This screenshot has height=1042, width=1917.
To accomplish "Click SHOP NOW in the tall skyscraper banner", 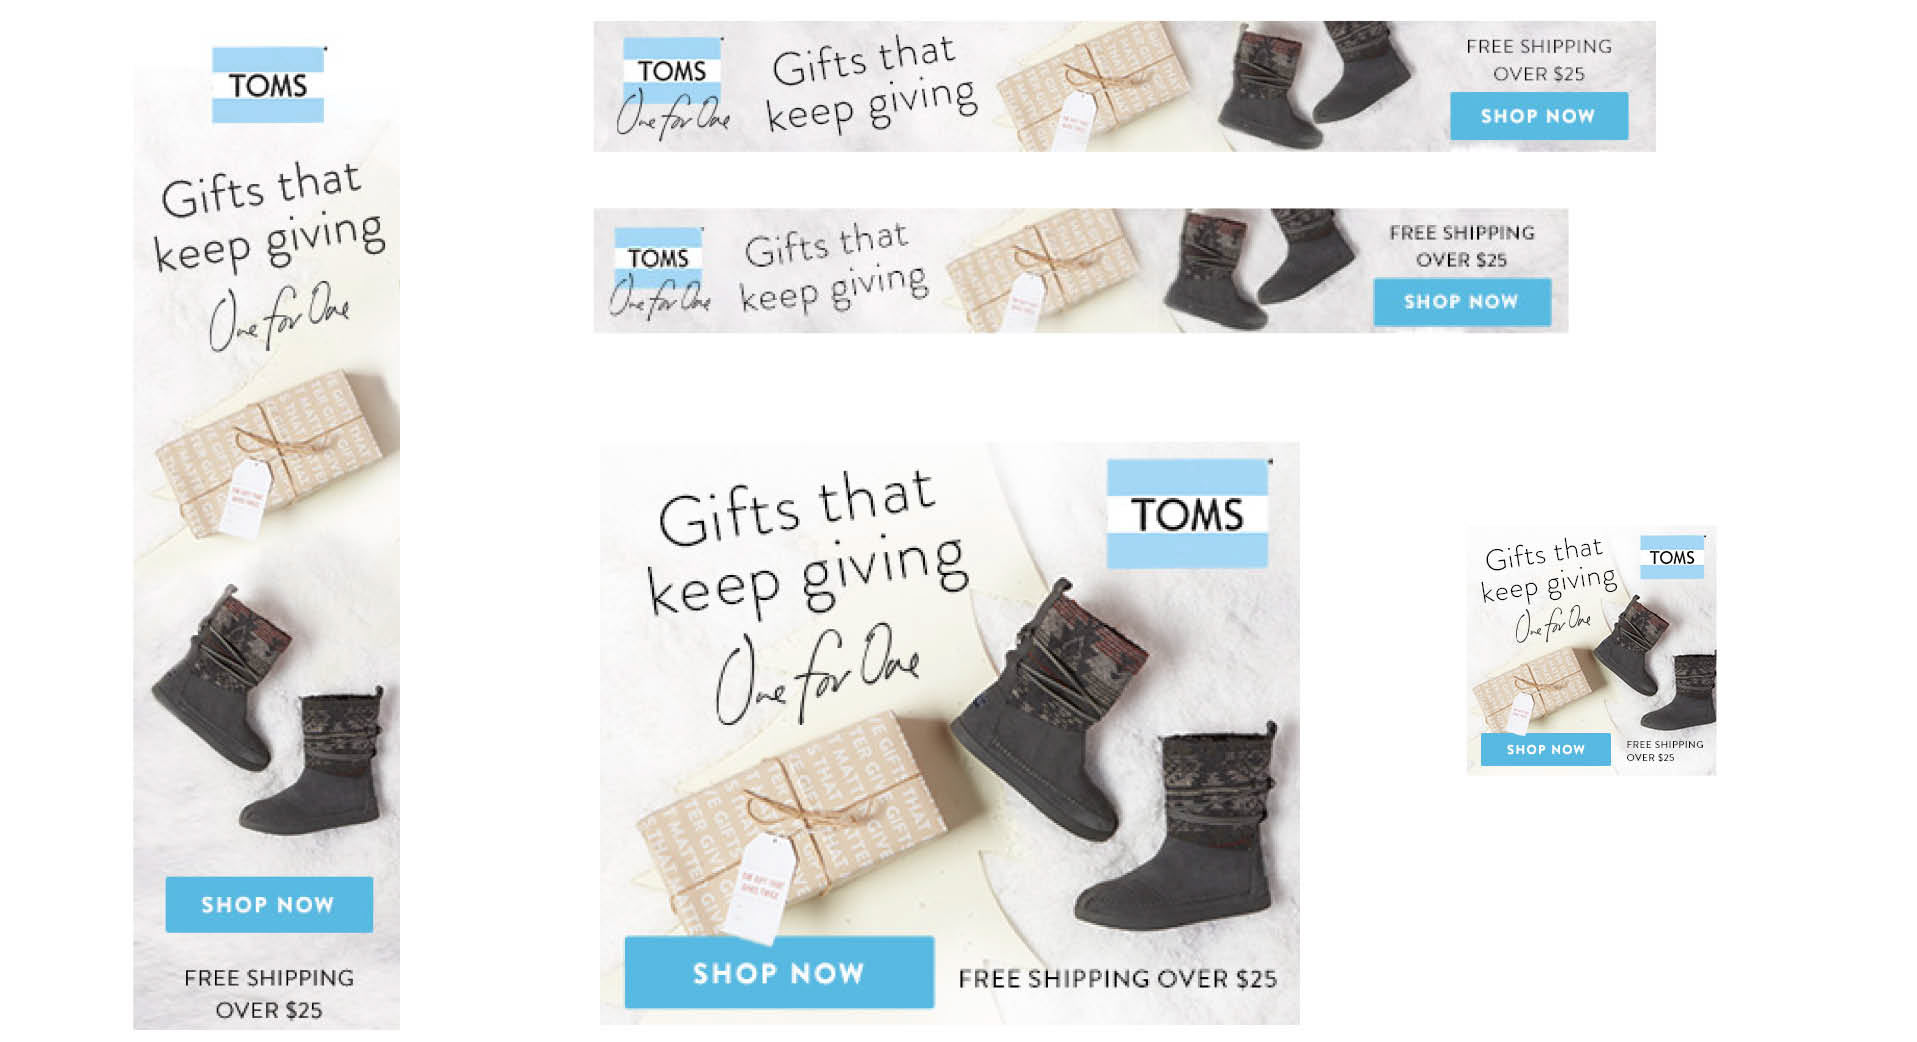I will coord(269,904).
